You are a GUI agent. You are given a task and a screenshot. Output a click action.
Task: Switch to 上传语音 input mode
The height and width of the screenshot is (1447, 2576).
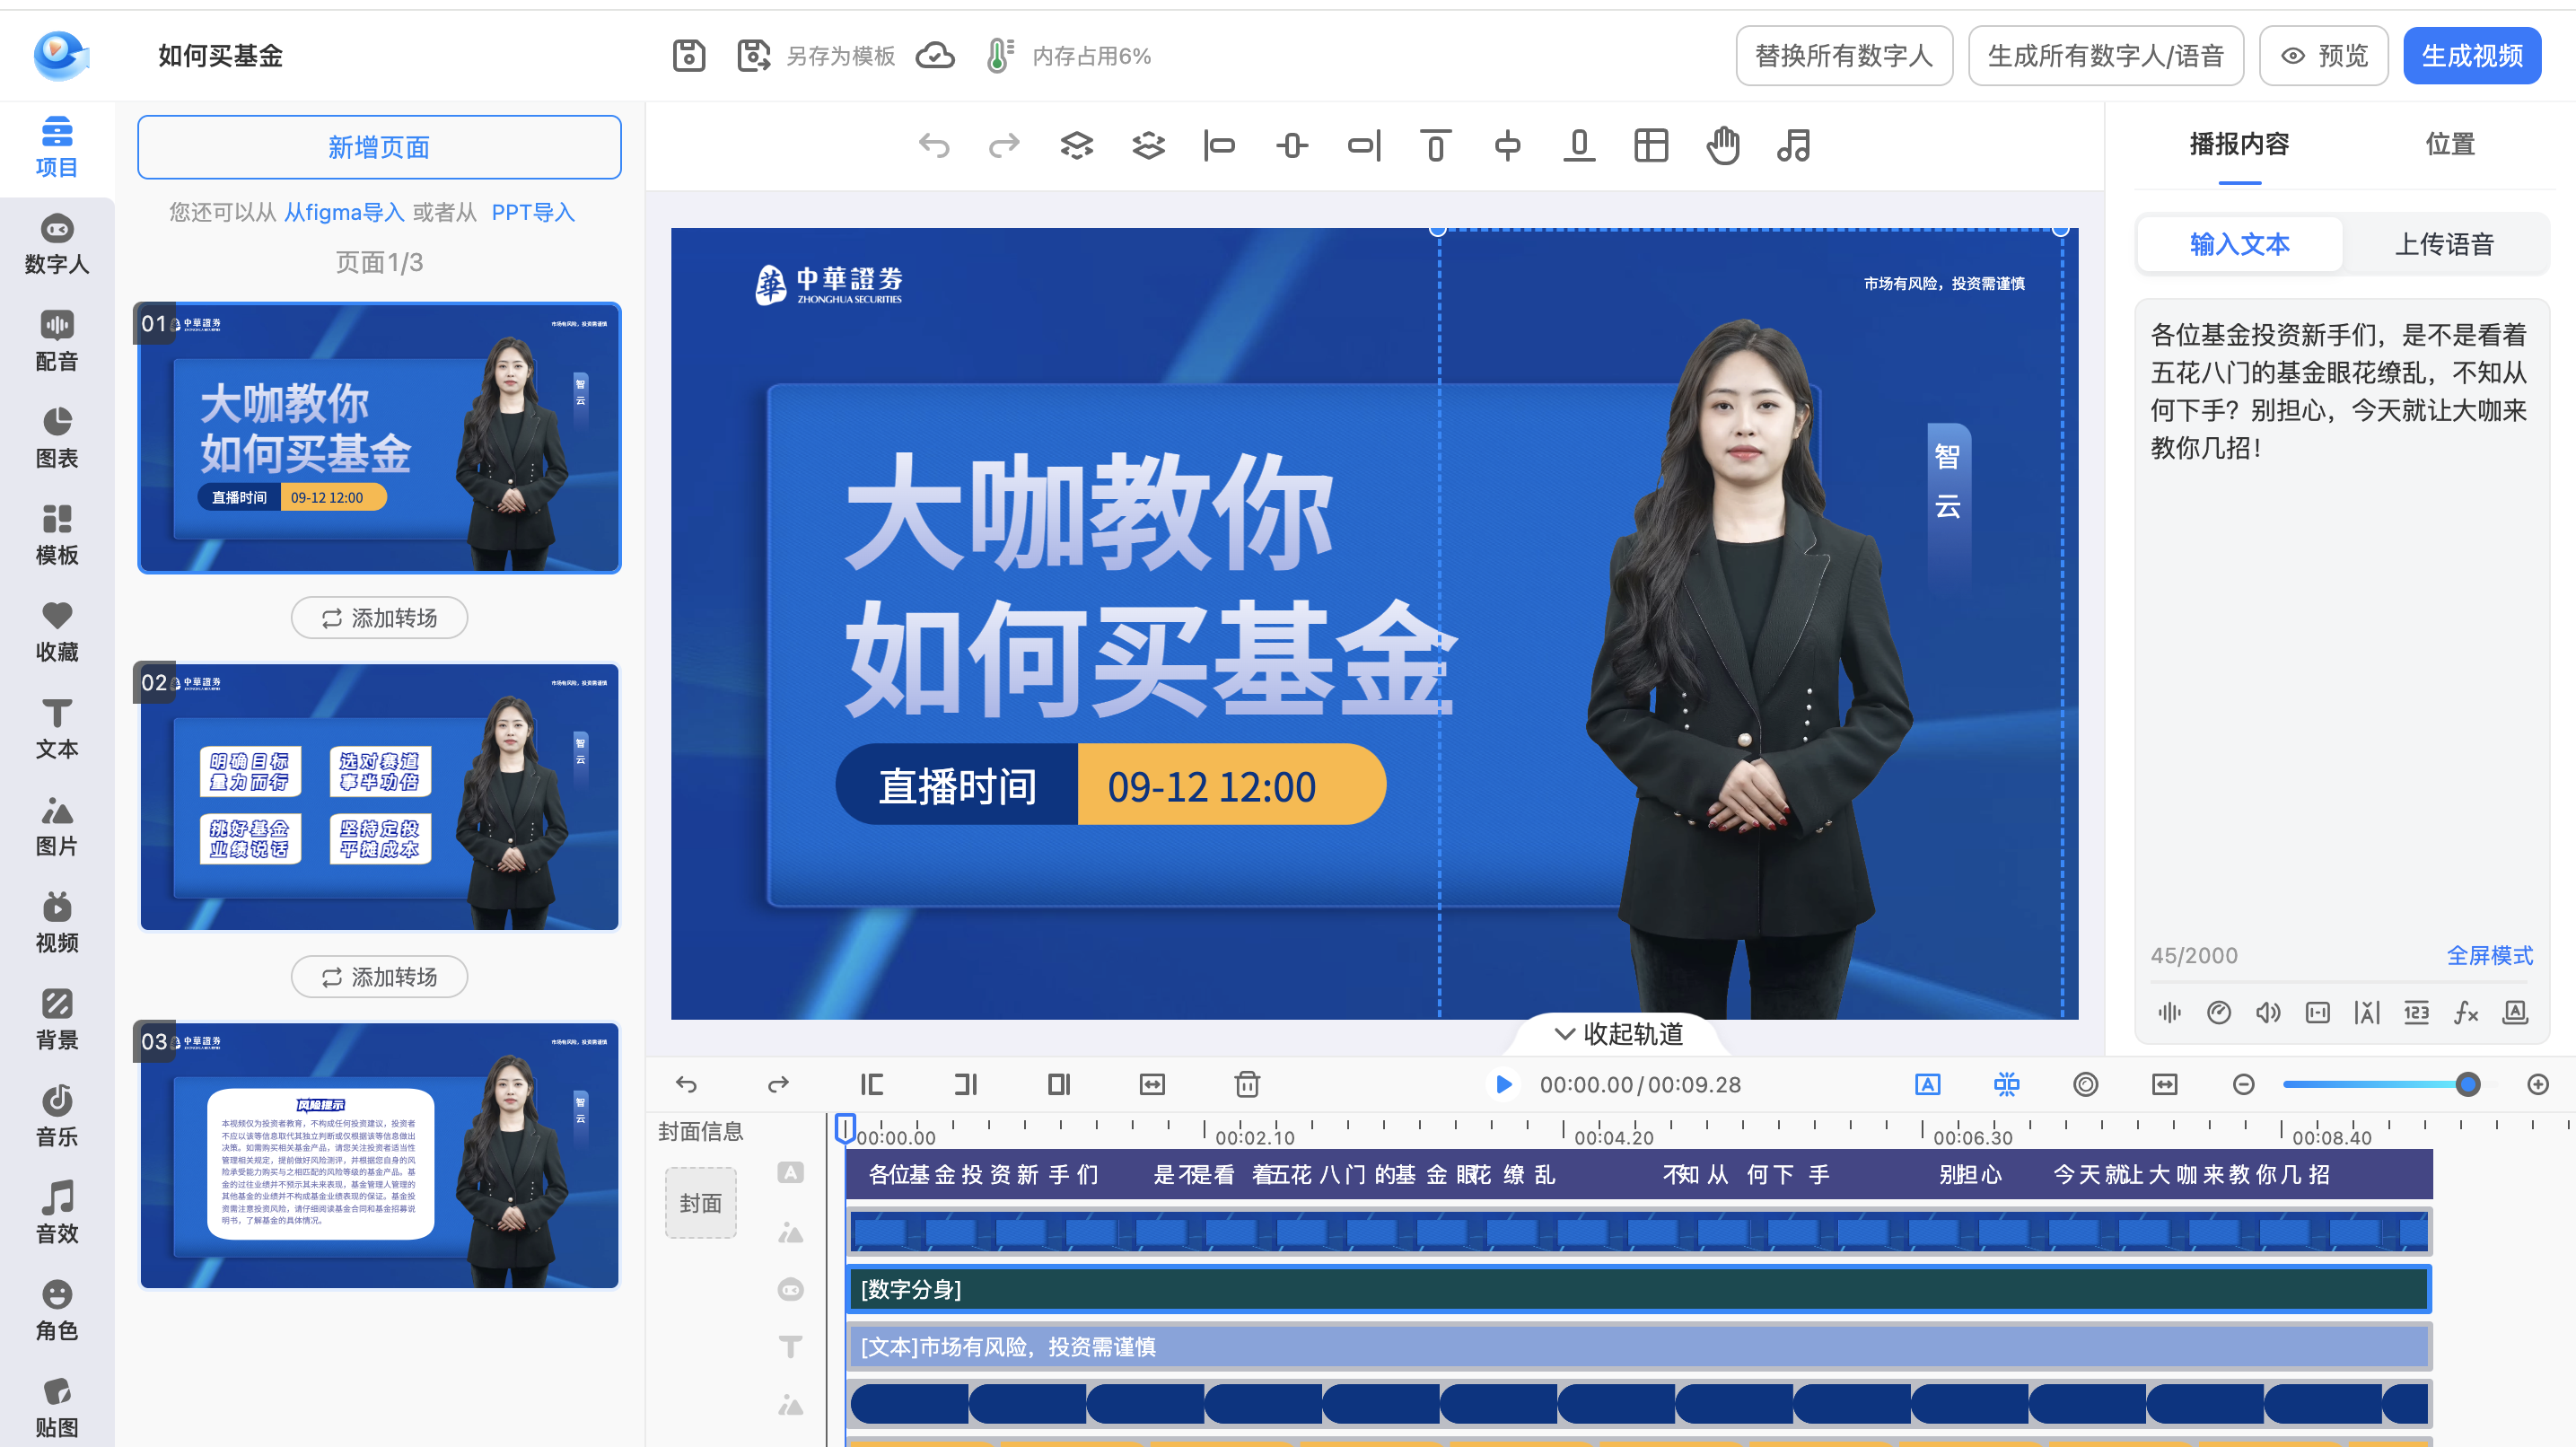point(2444,244)
